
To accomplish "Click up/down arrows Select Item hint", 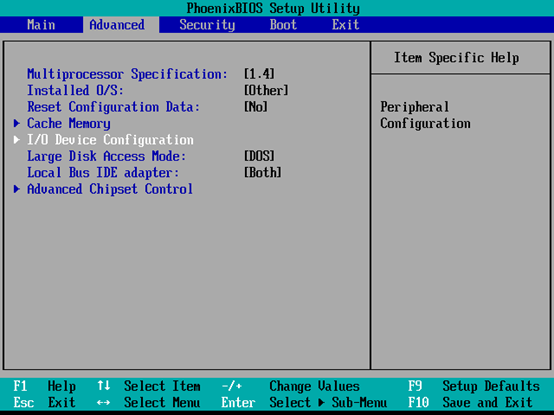I will [149, 386].
